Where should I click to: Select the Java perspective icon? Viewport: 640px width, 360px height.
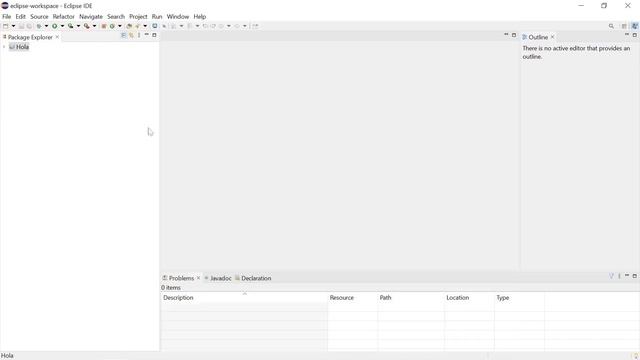(634, 26)
